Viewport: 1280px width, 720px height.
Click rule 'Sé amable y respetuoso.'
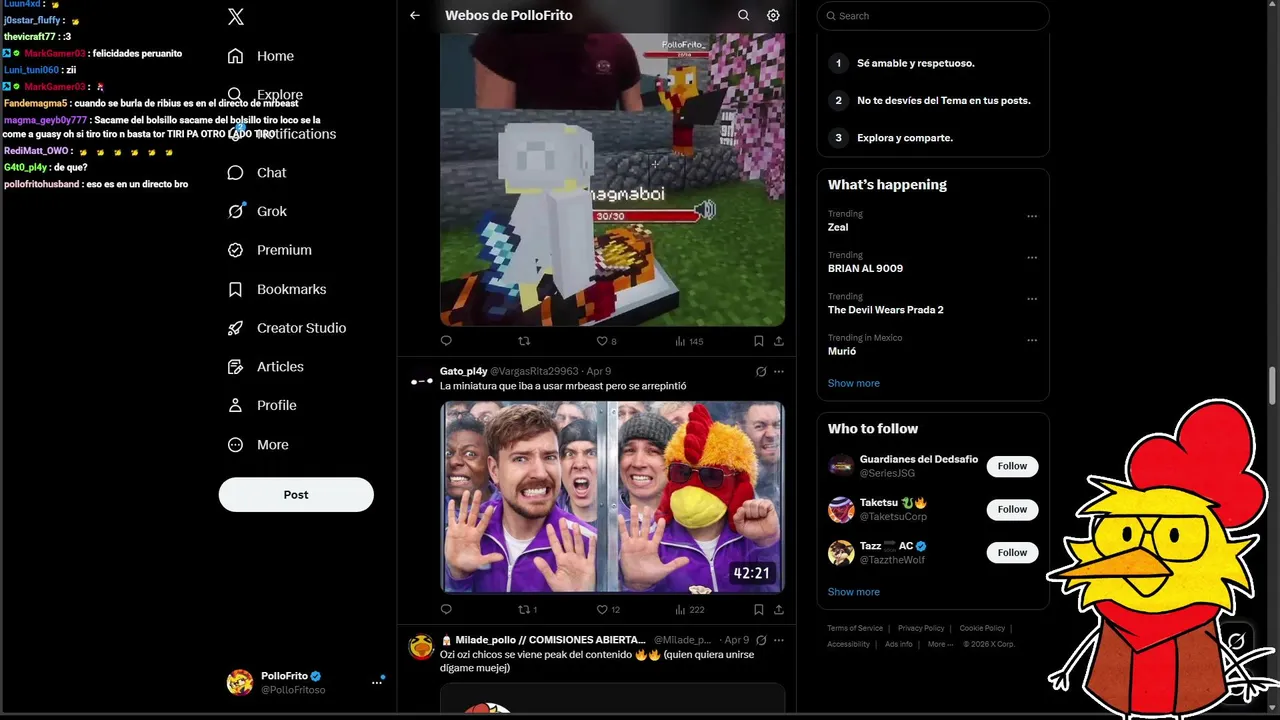[915, 63]
